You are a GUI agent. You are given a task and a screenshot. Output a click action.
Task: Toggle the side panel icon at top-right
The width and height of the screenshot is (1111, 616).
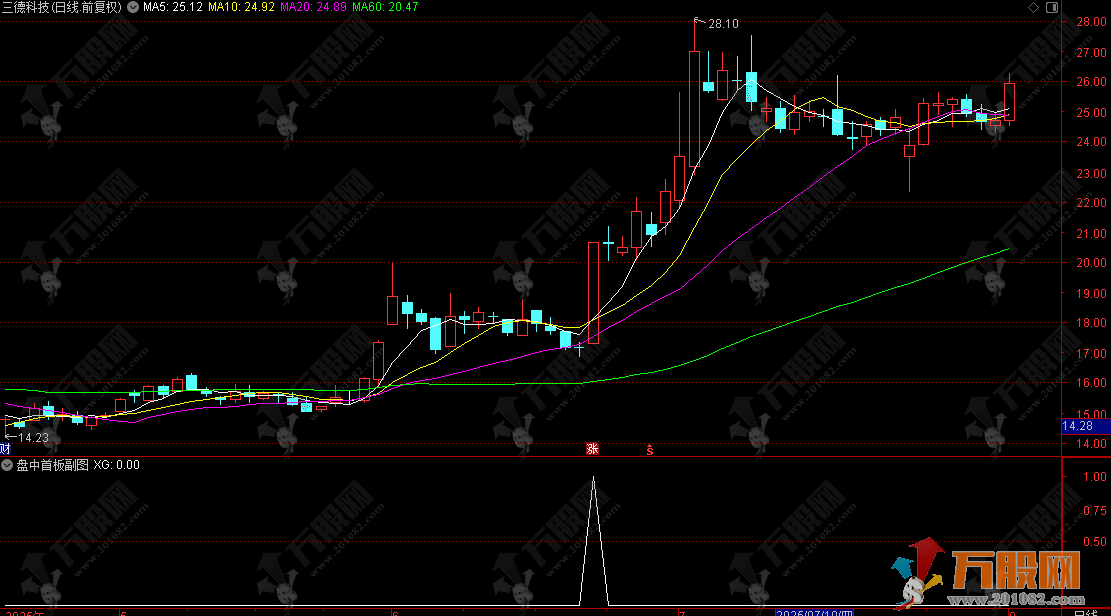tap(1052, 7)
